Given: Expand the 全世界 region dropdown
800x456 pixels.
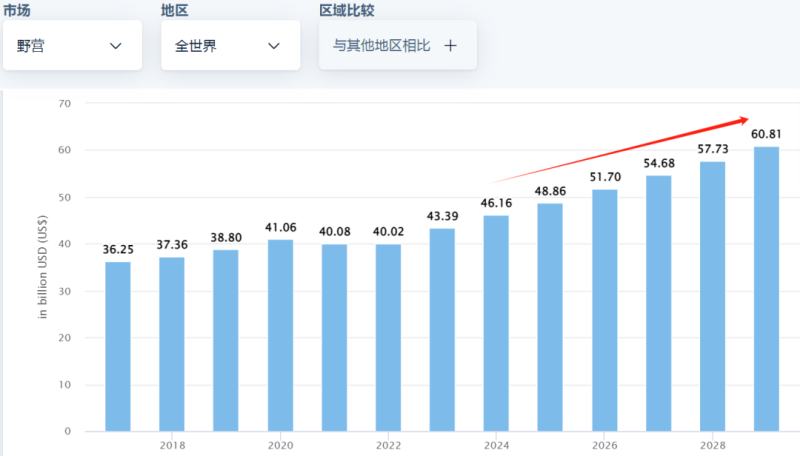Looking at the screenshot, I should pos(229,46).
